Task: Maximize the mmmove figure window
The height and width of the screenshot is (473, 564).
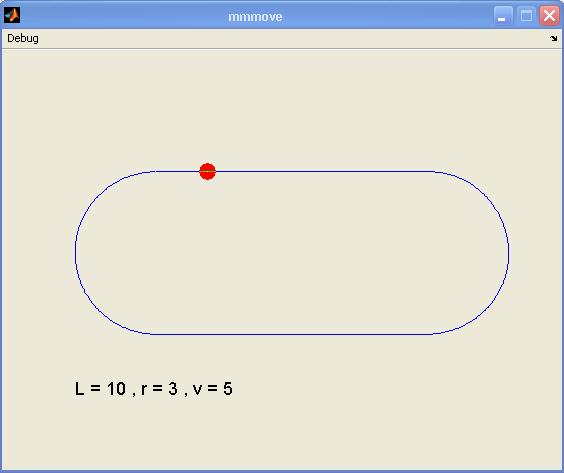Action: (526, 15)
